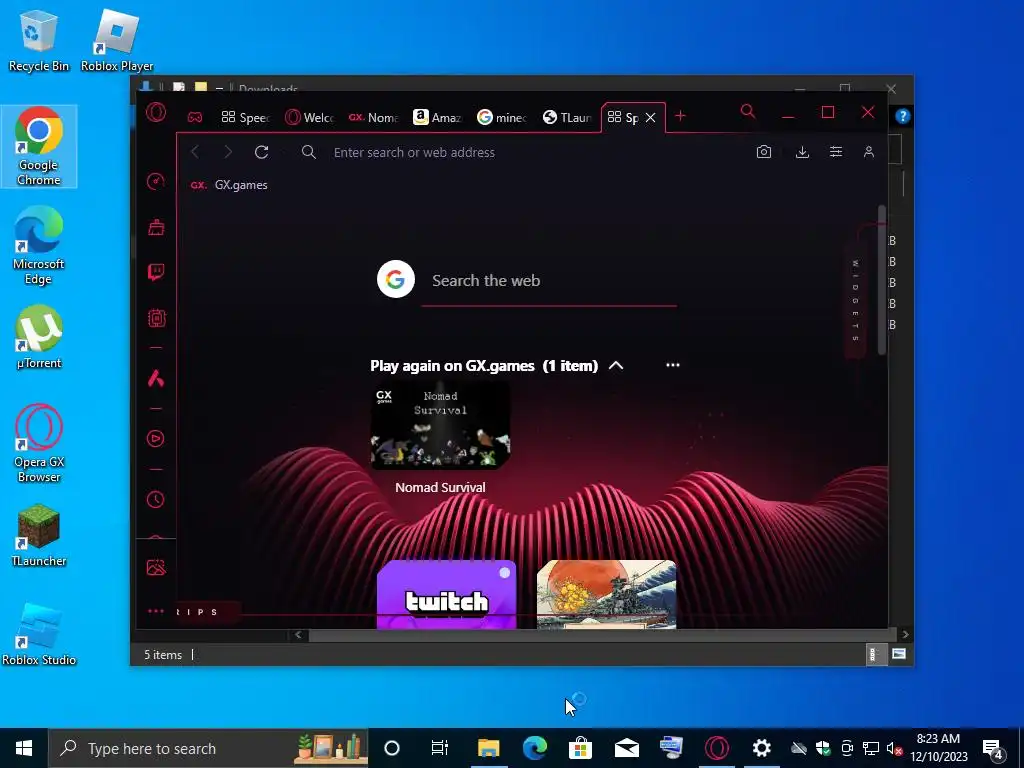Switch to the Amazon tab

(x=438, y=118)
